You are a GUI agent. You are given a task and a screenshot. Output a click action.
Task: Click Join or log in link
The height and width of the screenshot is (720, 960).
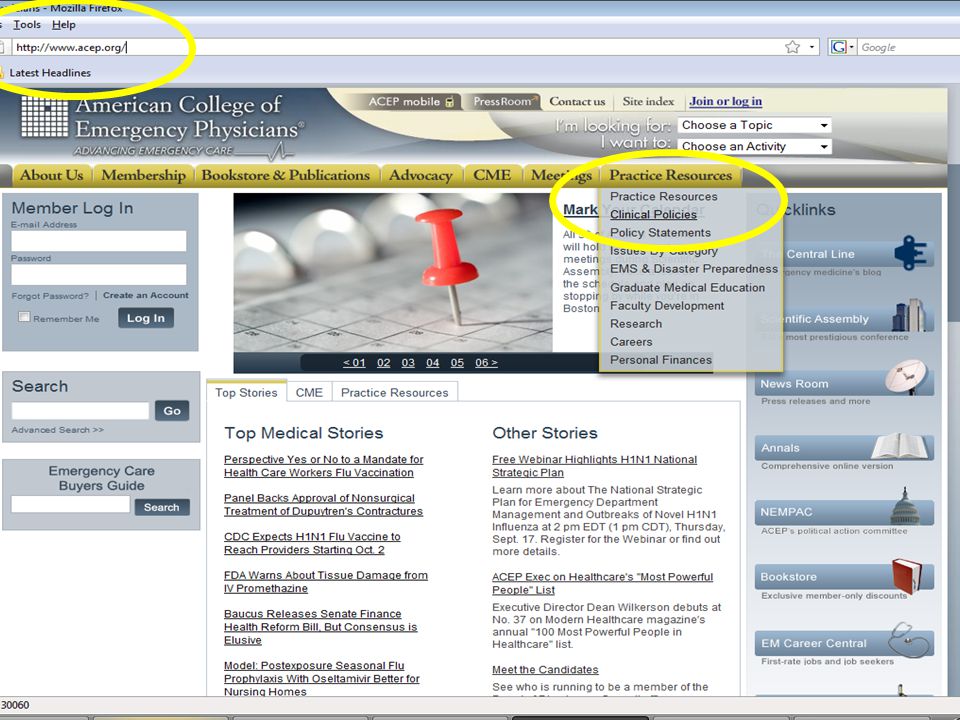click(x=726, y=102)
